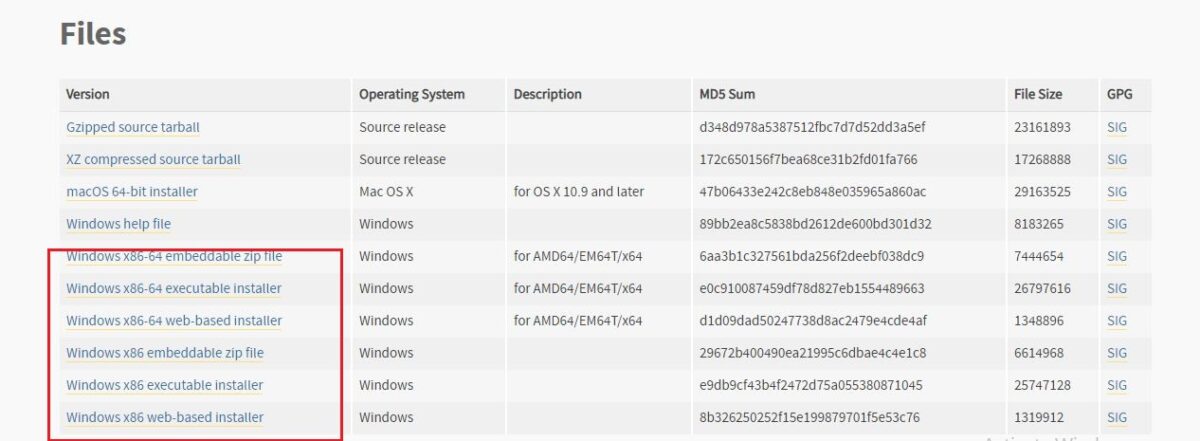Download Windows x86 embeddable zip file
The width and height of the screenshot is (1200, 441).
click(165, 353)
